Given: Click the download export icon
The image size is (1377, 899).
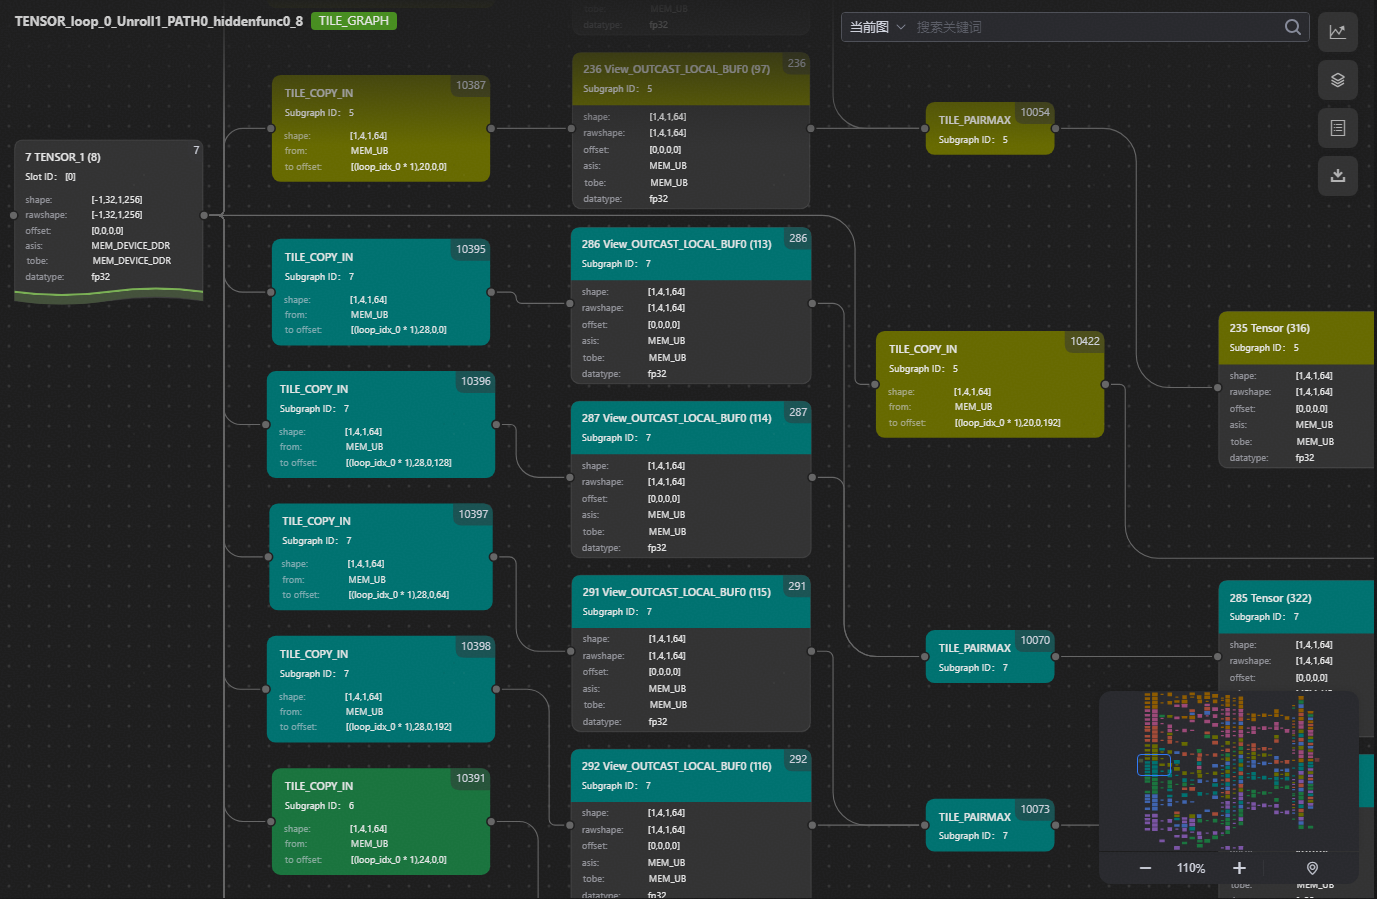Looking at the screenshot, I should (x=1337, y=176).
